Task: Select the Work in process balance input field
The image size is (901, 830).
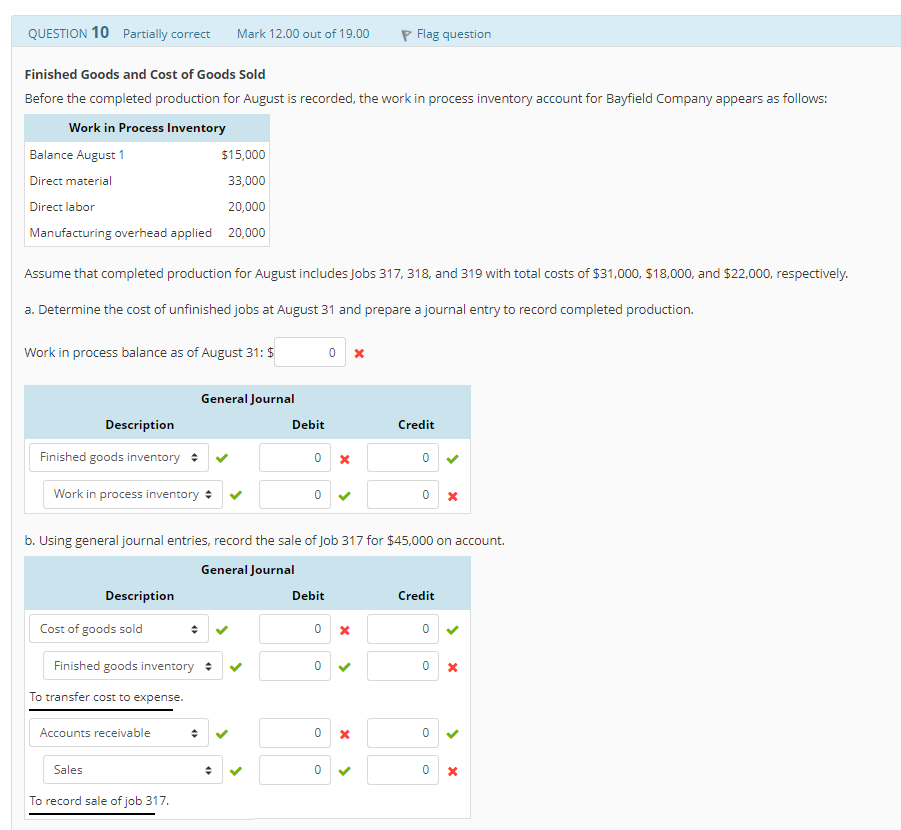Action: pyautogui.click(x=310, y=352)
